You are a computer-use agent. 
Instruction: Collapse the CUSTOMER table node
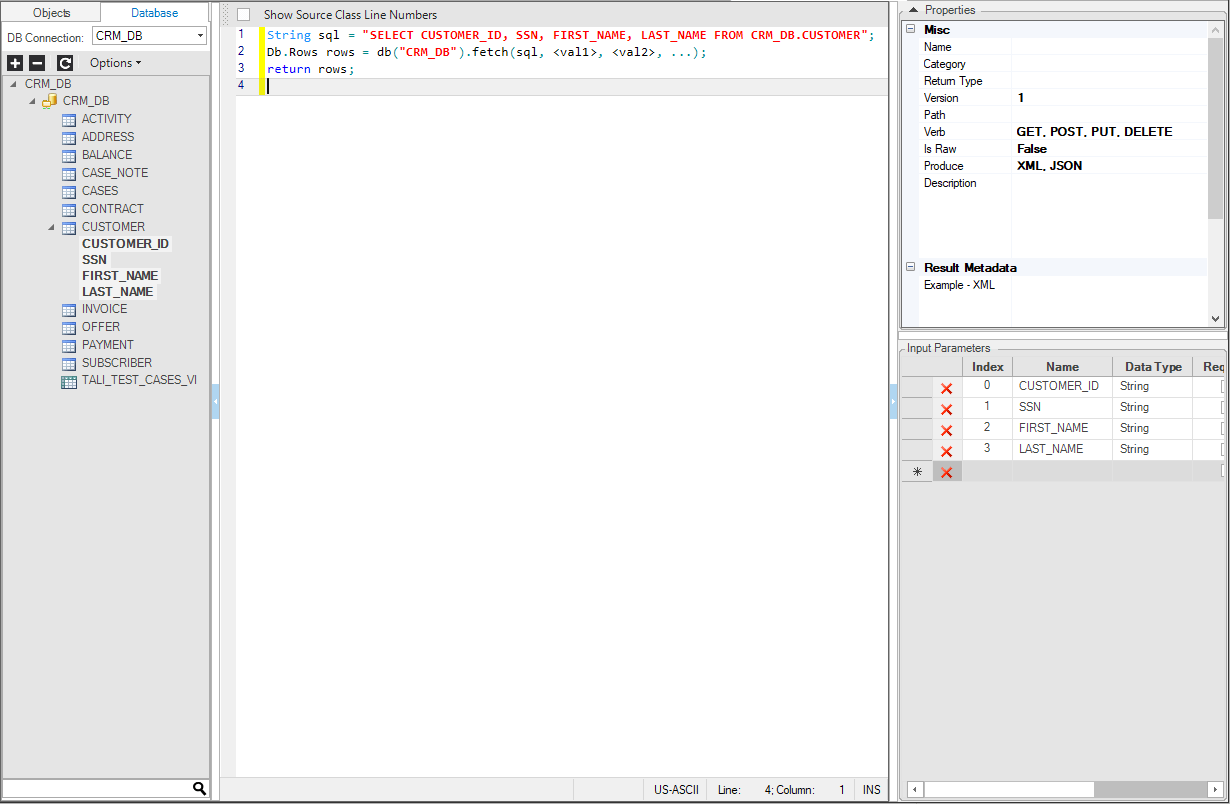tap(52, 227)
